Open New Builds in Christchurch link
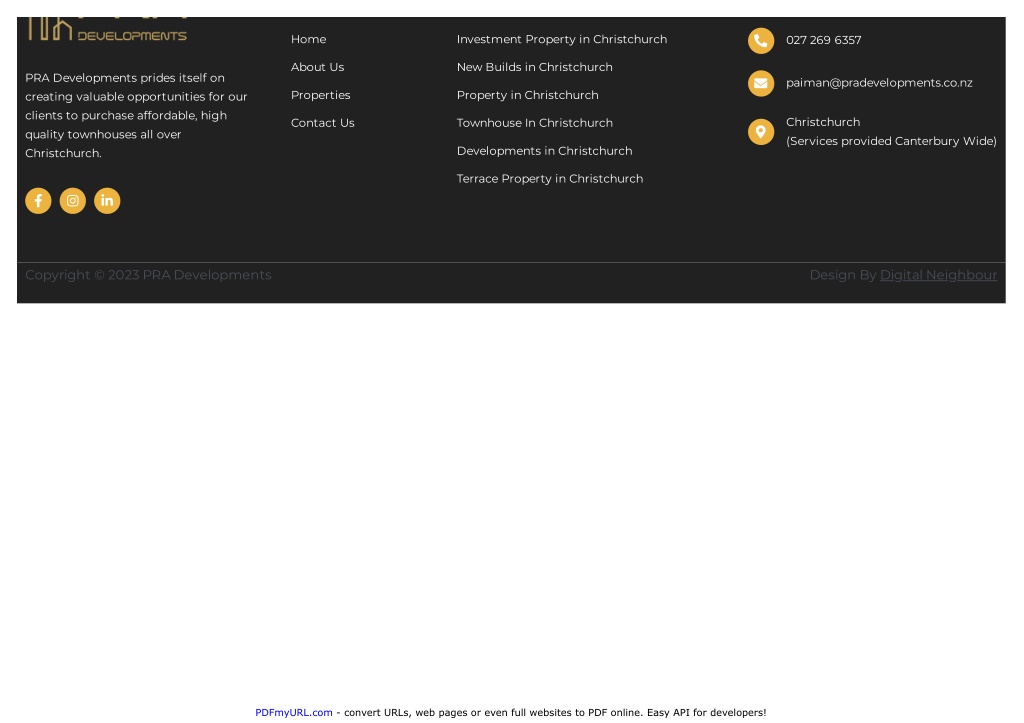Viewport: 1024px width, 723px height. click(534, 67)
